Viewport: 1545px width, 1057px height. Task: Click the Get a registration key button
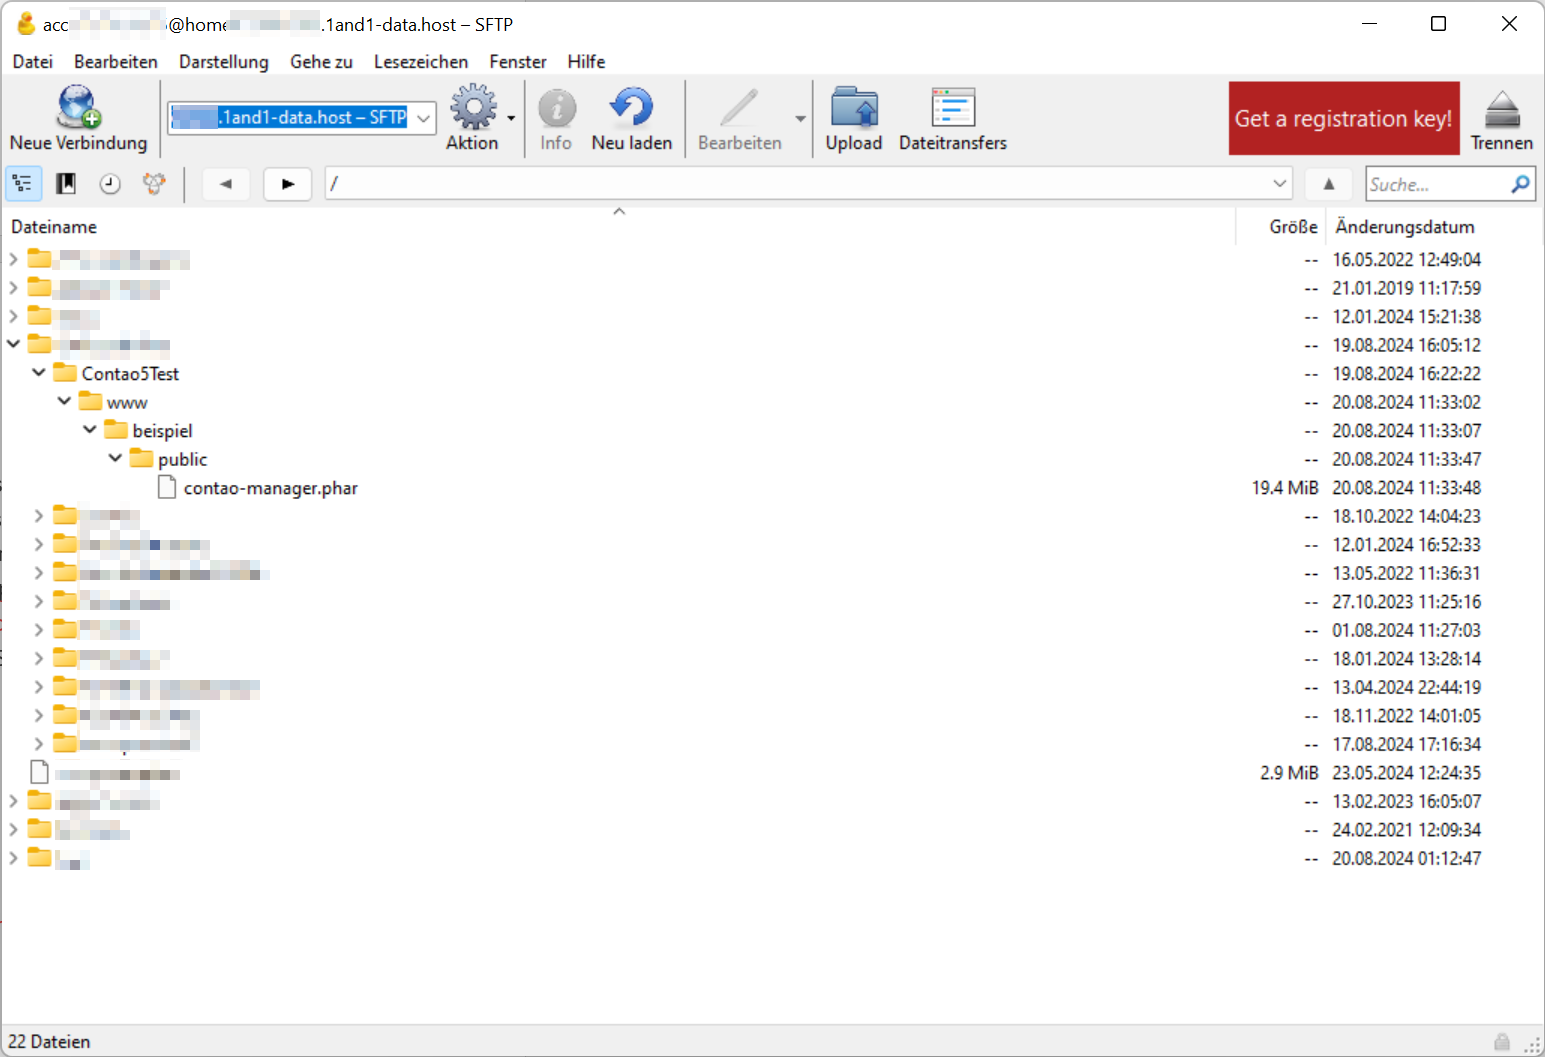point(1343,118)
